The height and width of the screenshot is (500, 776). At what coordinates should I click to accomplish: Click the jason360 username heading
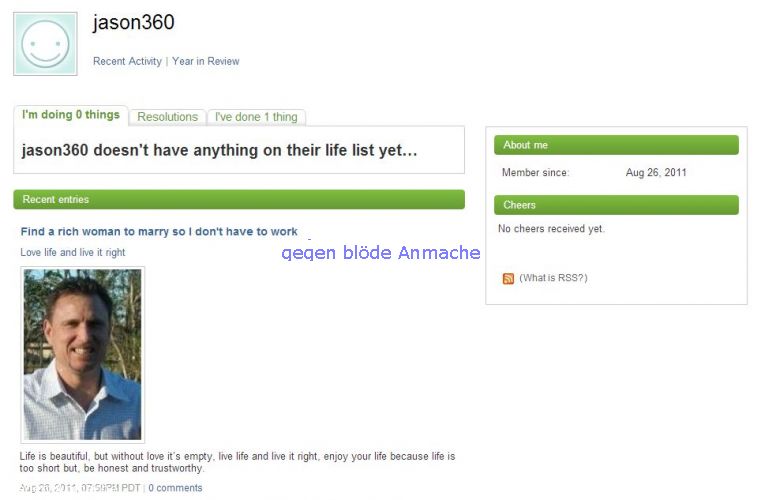133,22
